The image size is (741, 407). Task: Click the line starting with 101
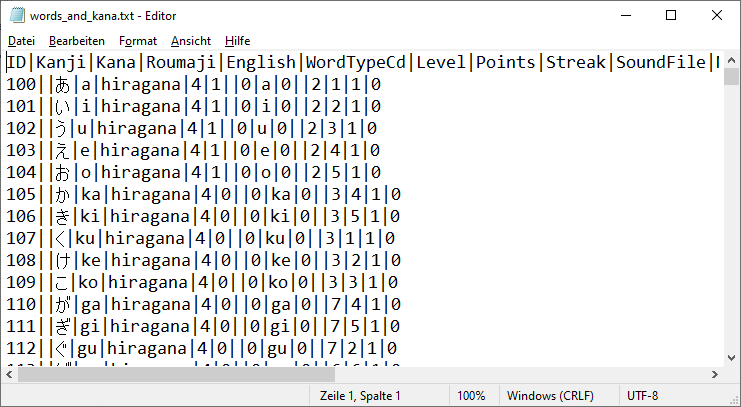(x=194, y=106)
